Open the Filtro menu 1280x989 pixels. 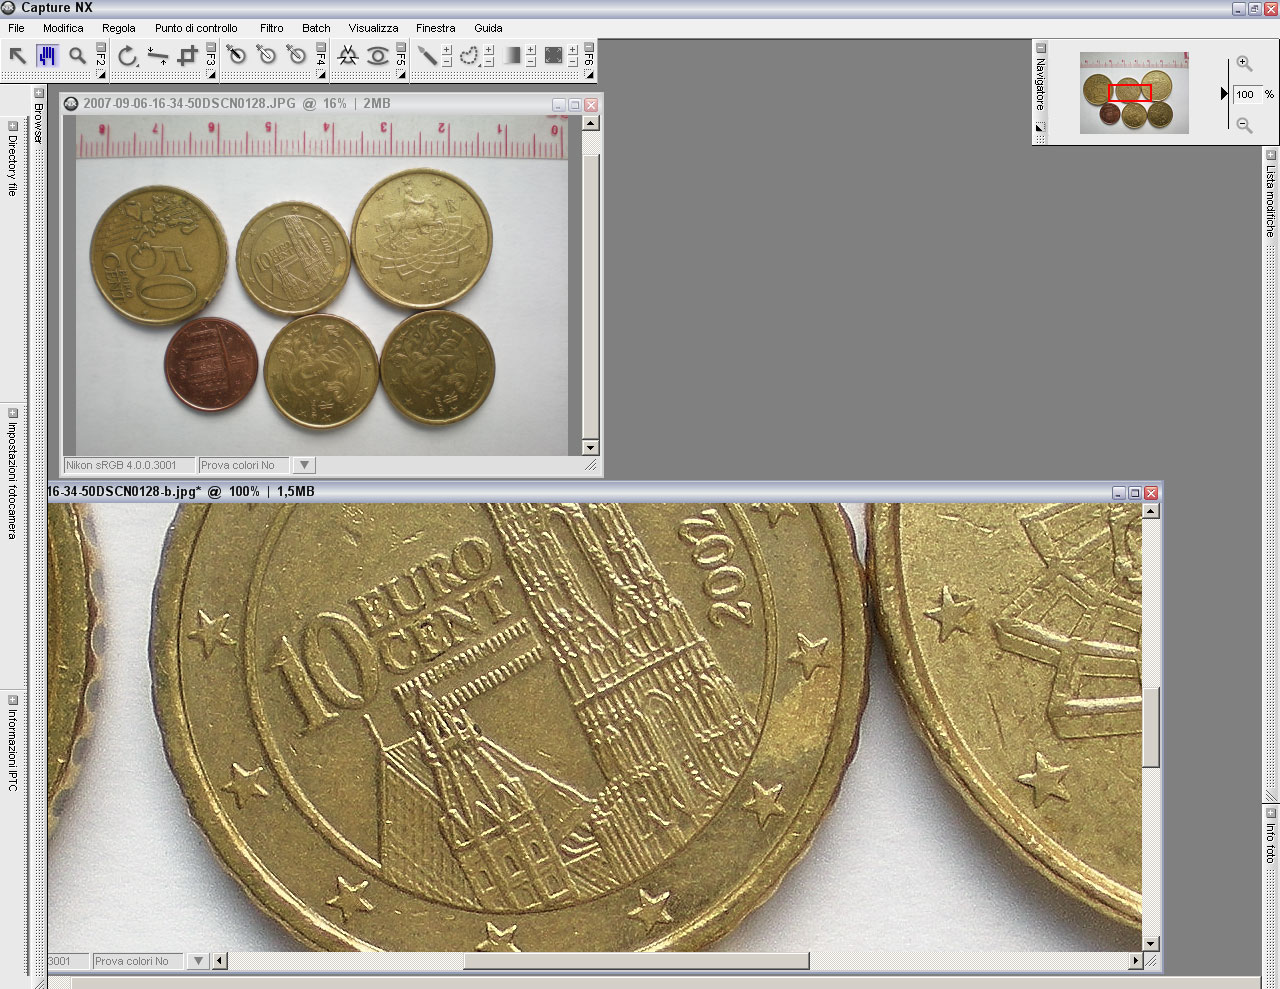[271, 28]
